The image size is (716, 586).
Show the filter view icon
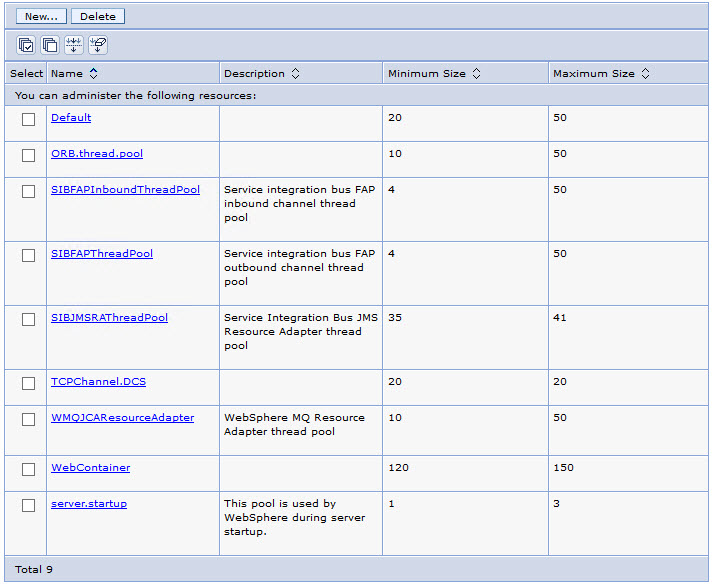(74, 45)
